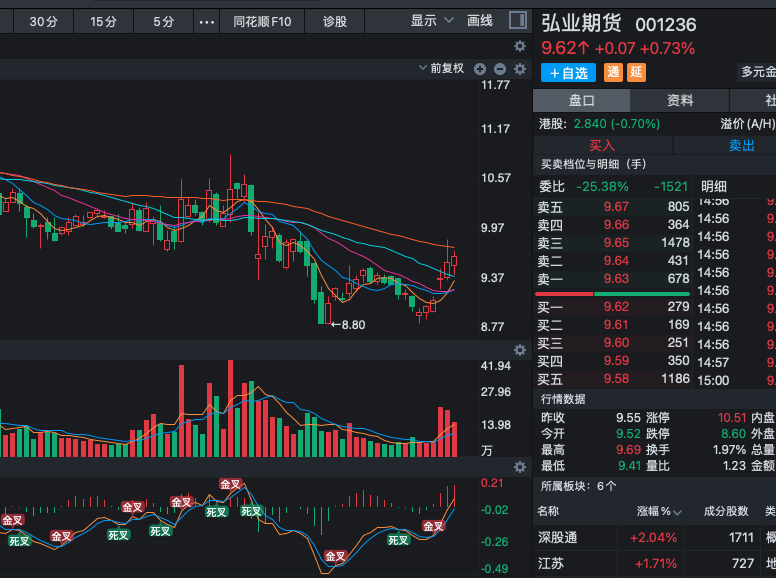Image resolution: width=776 pixels, height=578 pixels.
Task: Open the 江苏 sector row
Action: coord(654,564)
